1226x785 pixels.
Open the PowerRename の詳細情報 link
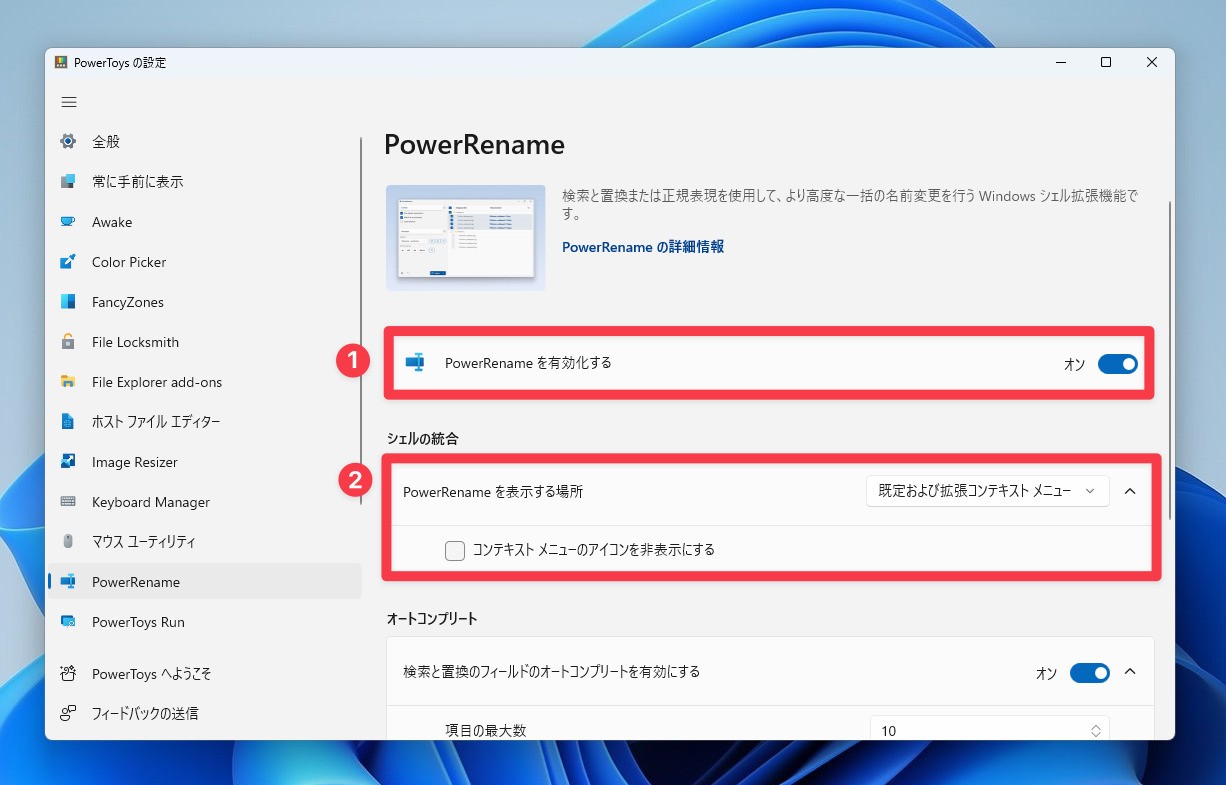pyautogui.click(x=642, y=246)
